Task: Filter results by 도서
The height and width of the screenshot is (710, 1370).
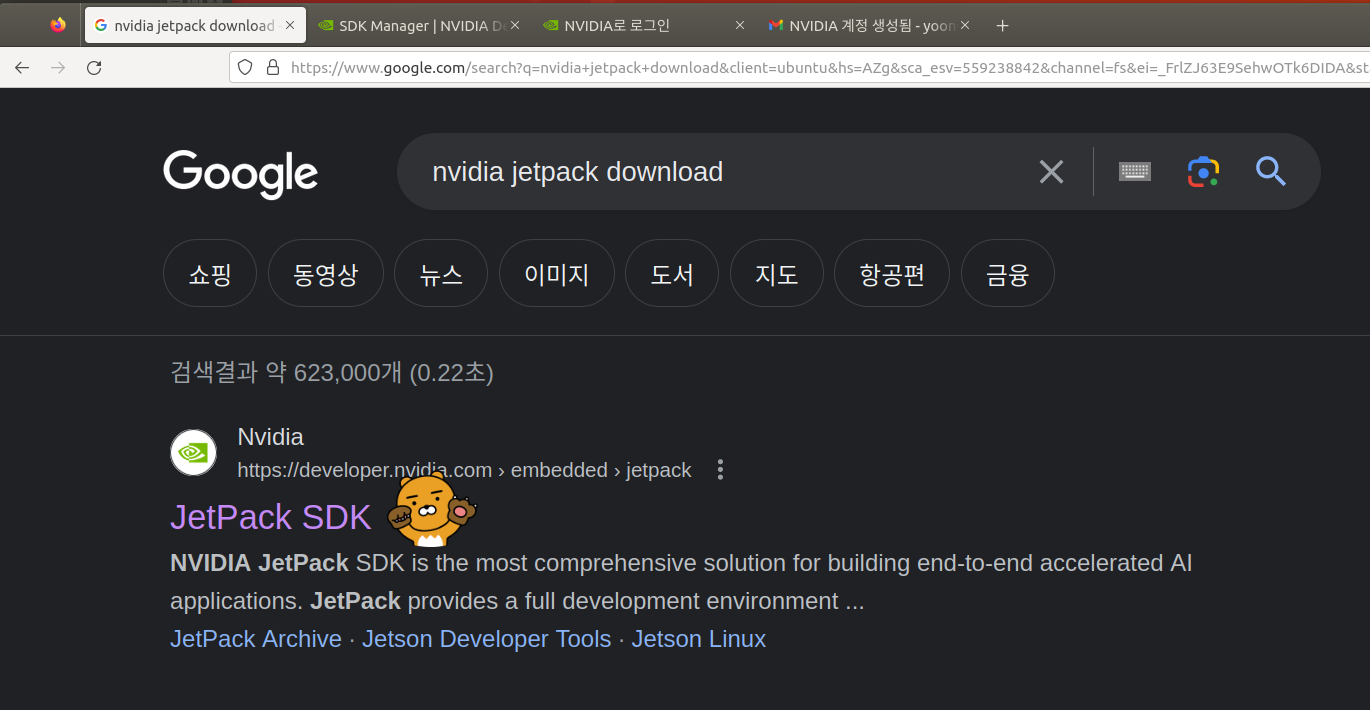Action: [x=672, y=274]
